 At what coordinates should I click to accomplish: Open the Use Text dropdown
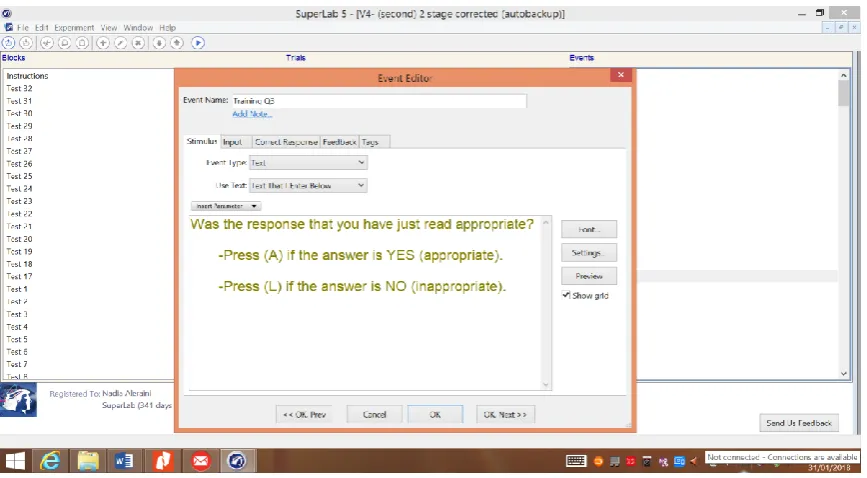point(308,185)
